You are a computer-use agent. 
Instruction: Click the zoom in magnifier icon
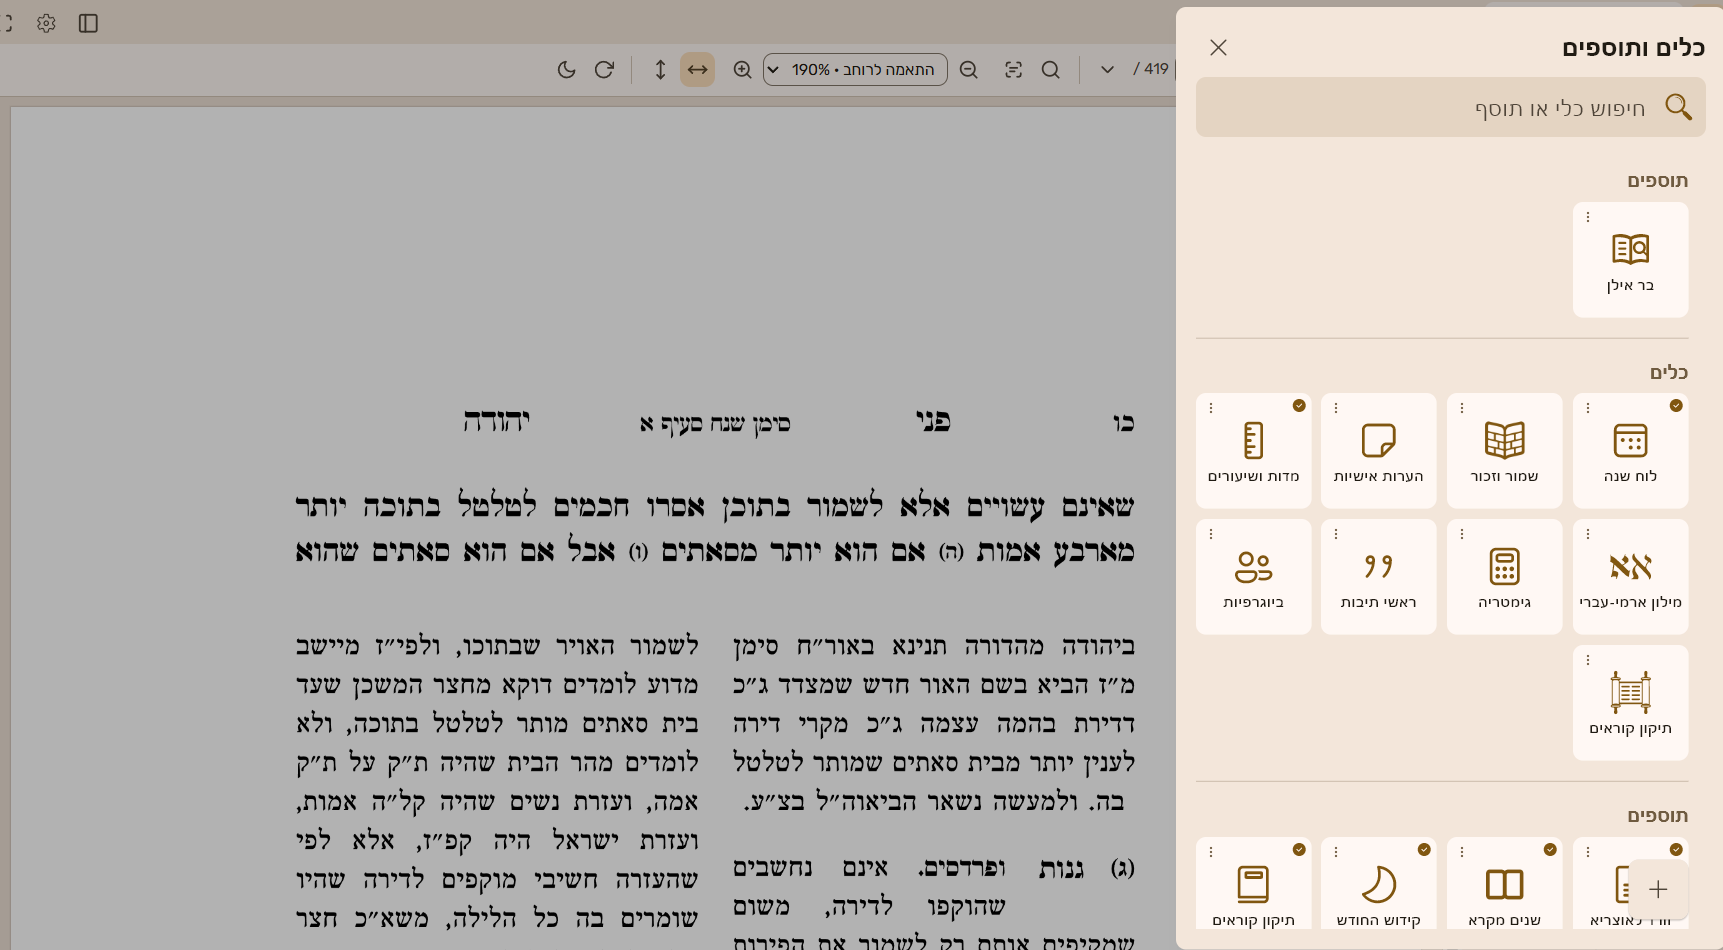[742, 69]
